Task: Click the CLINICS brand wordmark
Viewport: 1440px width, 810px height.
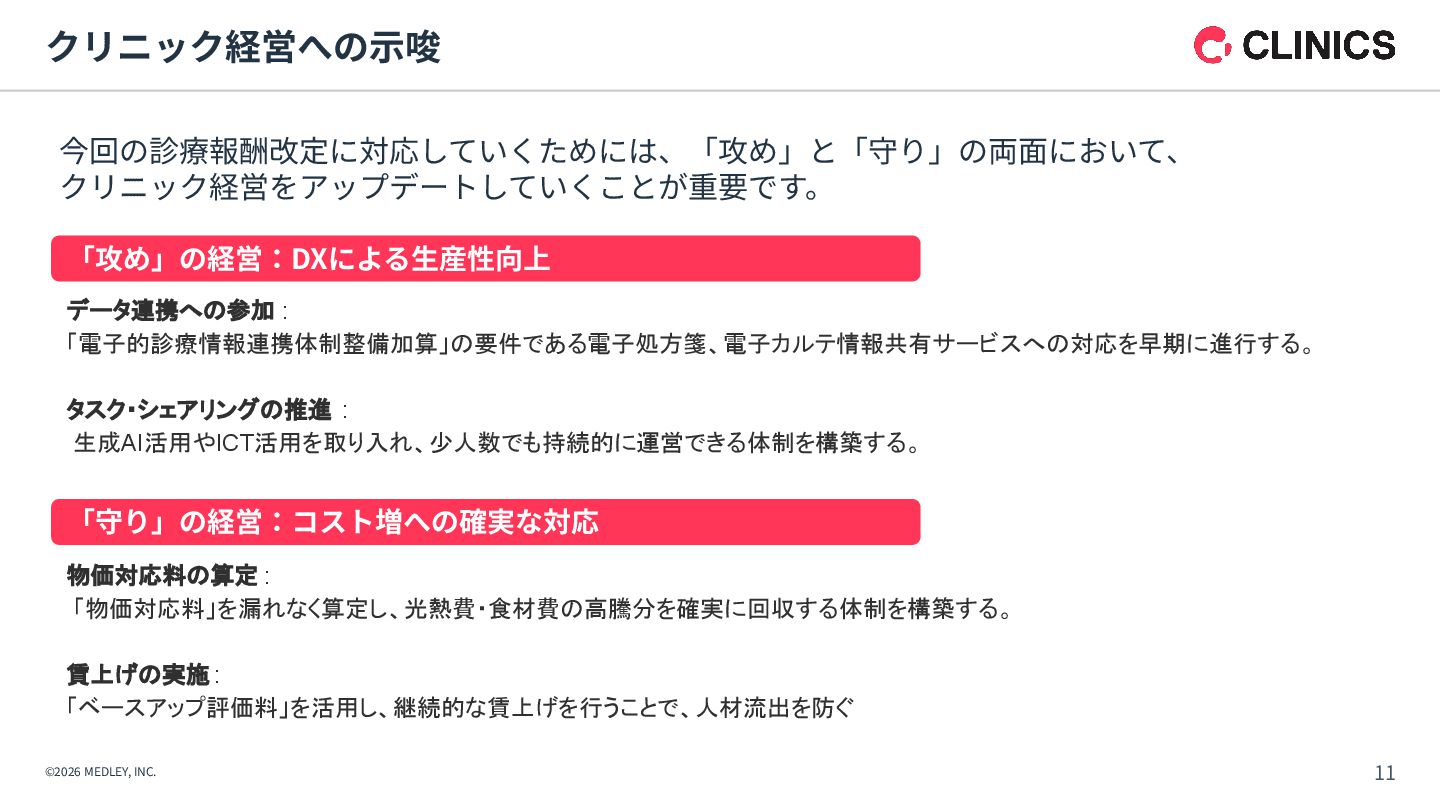Action: [x=1319, y=45]
